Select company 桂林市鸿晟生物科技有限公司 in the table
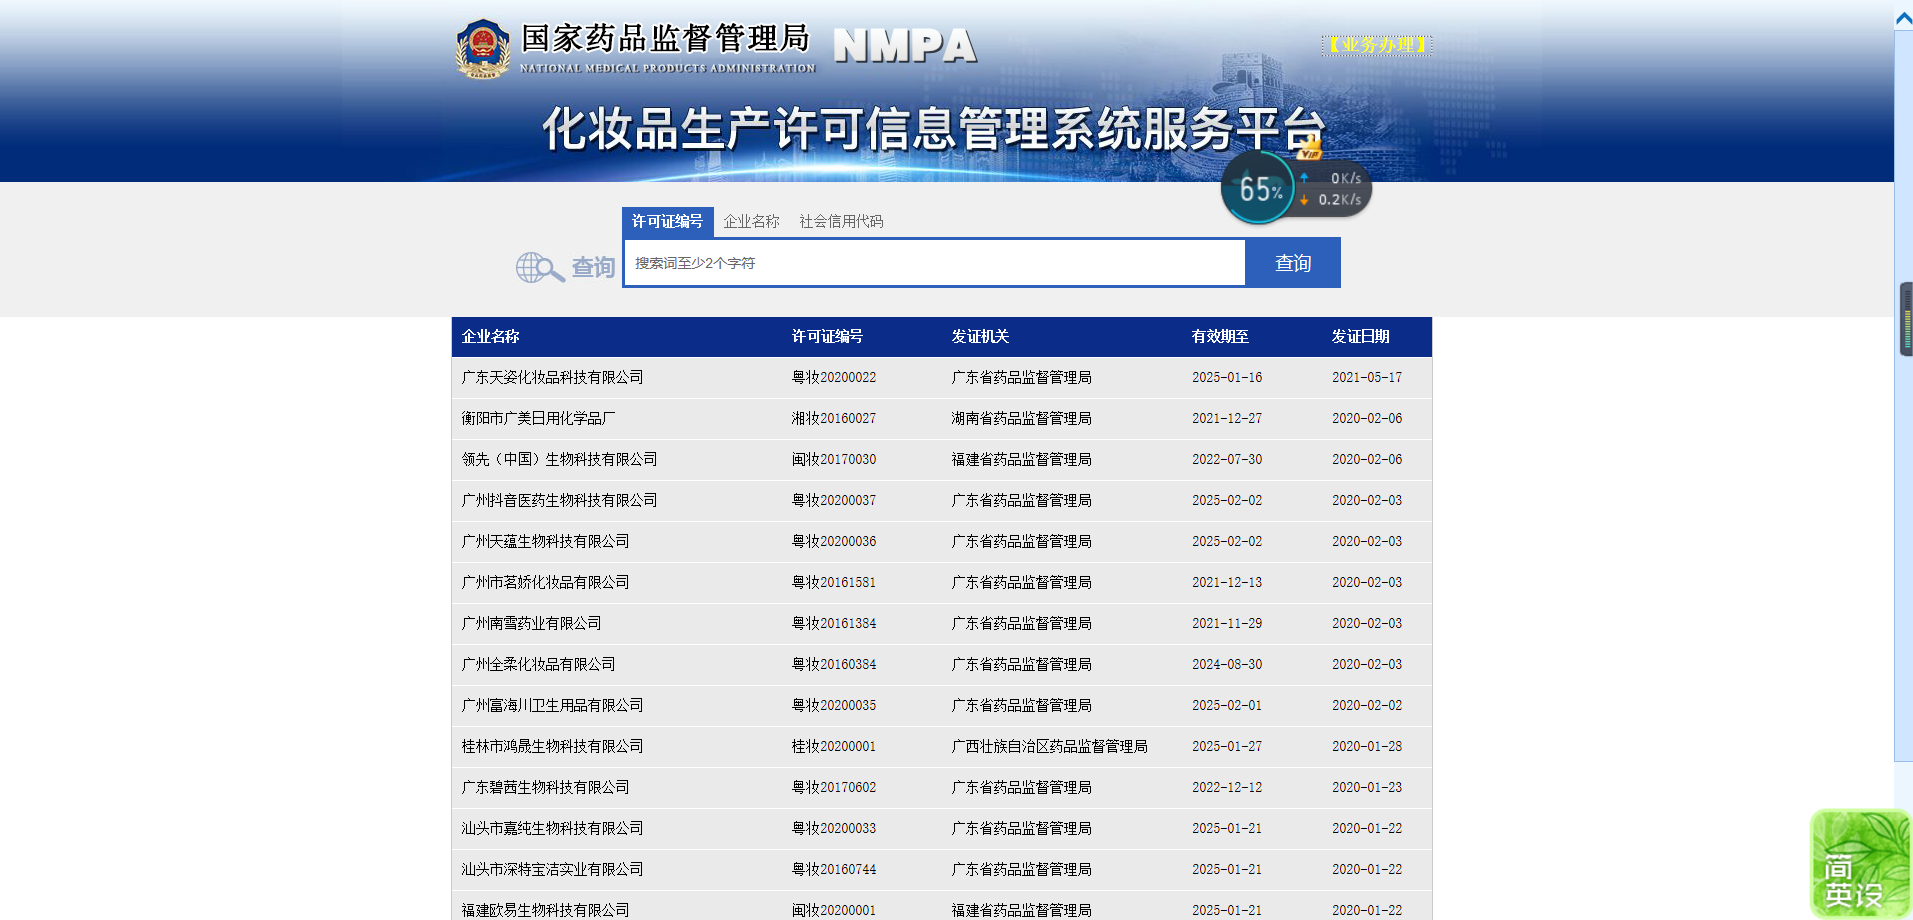The height and width of the screenshot is (920, 1913). click(552, 746)
